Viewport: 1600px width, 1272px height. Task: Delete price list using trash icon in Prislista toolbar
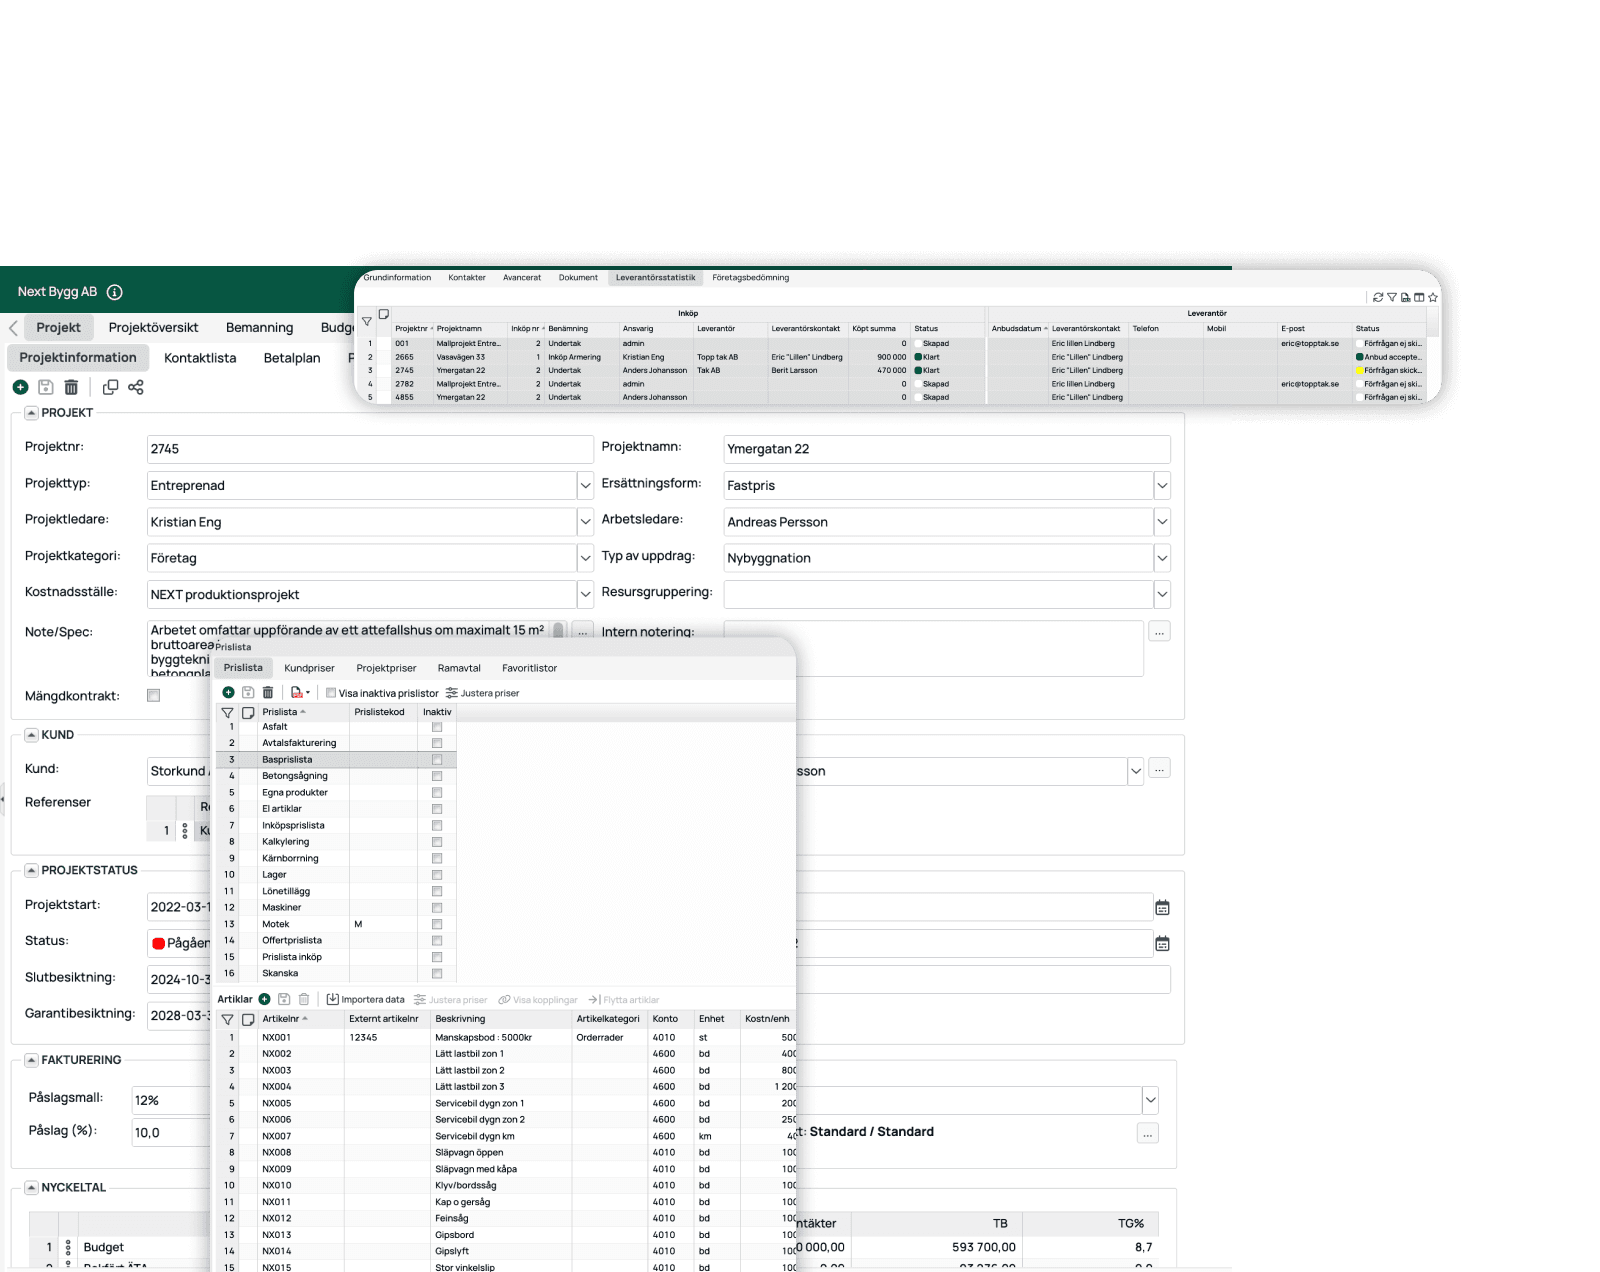coord(268,692)
